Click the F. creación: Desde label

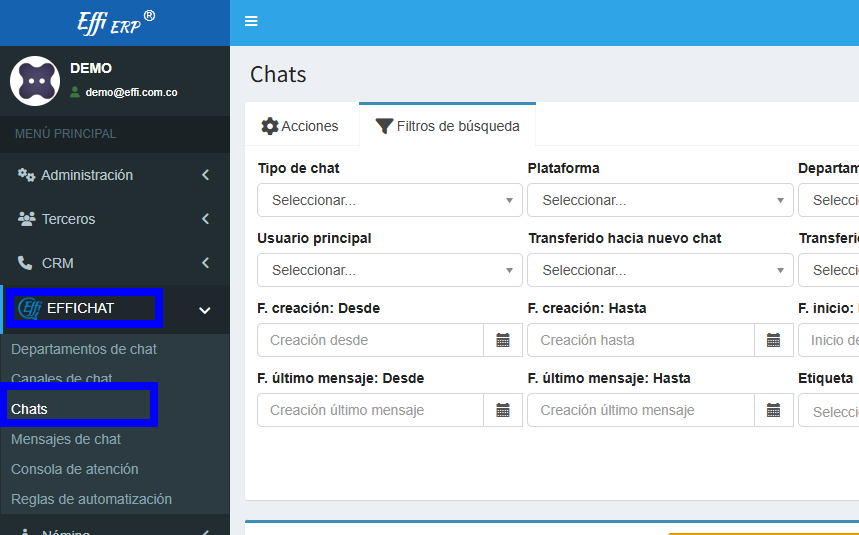coord(319,308)
